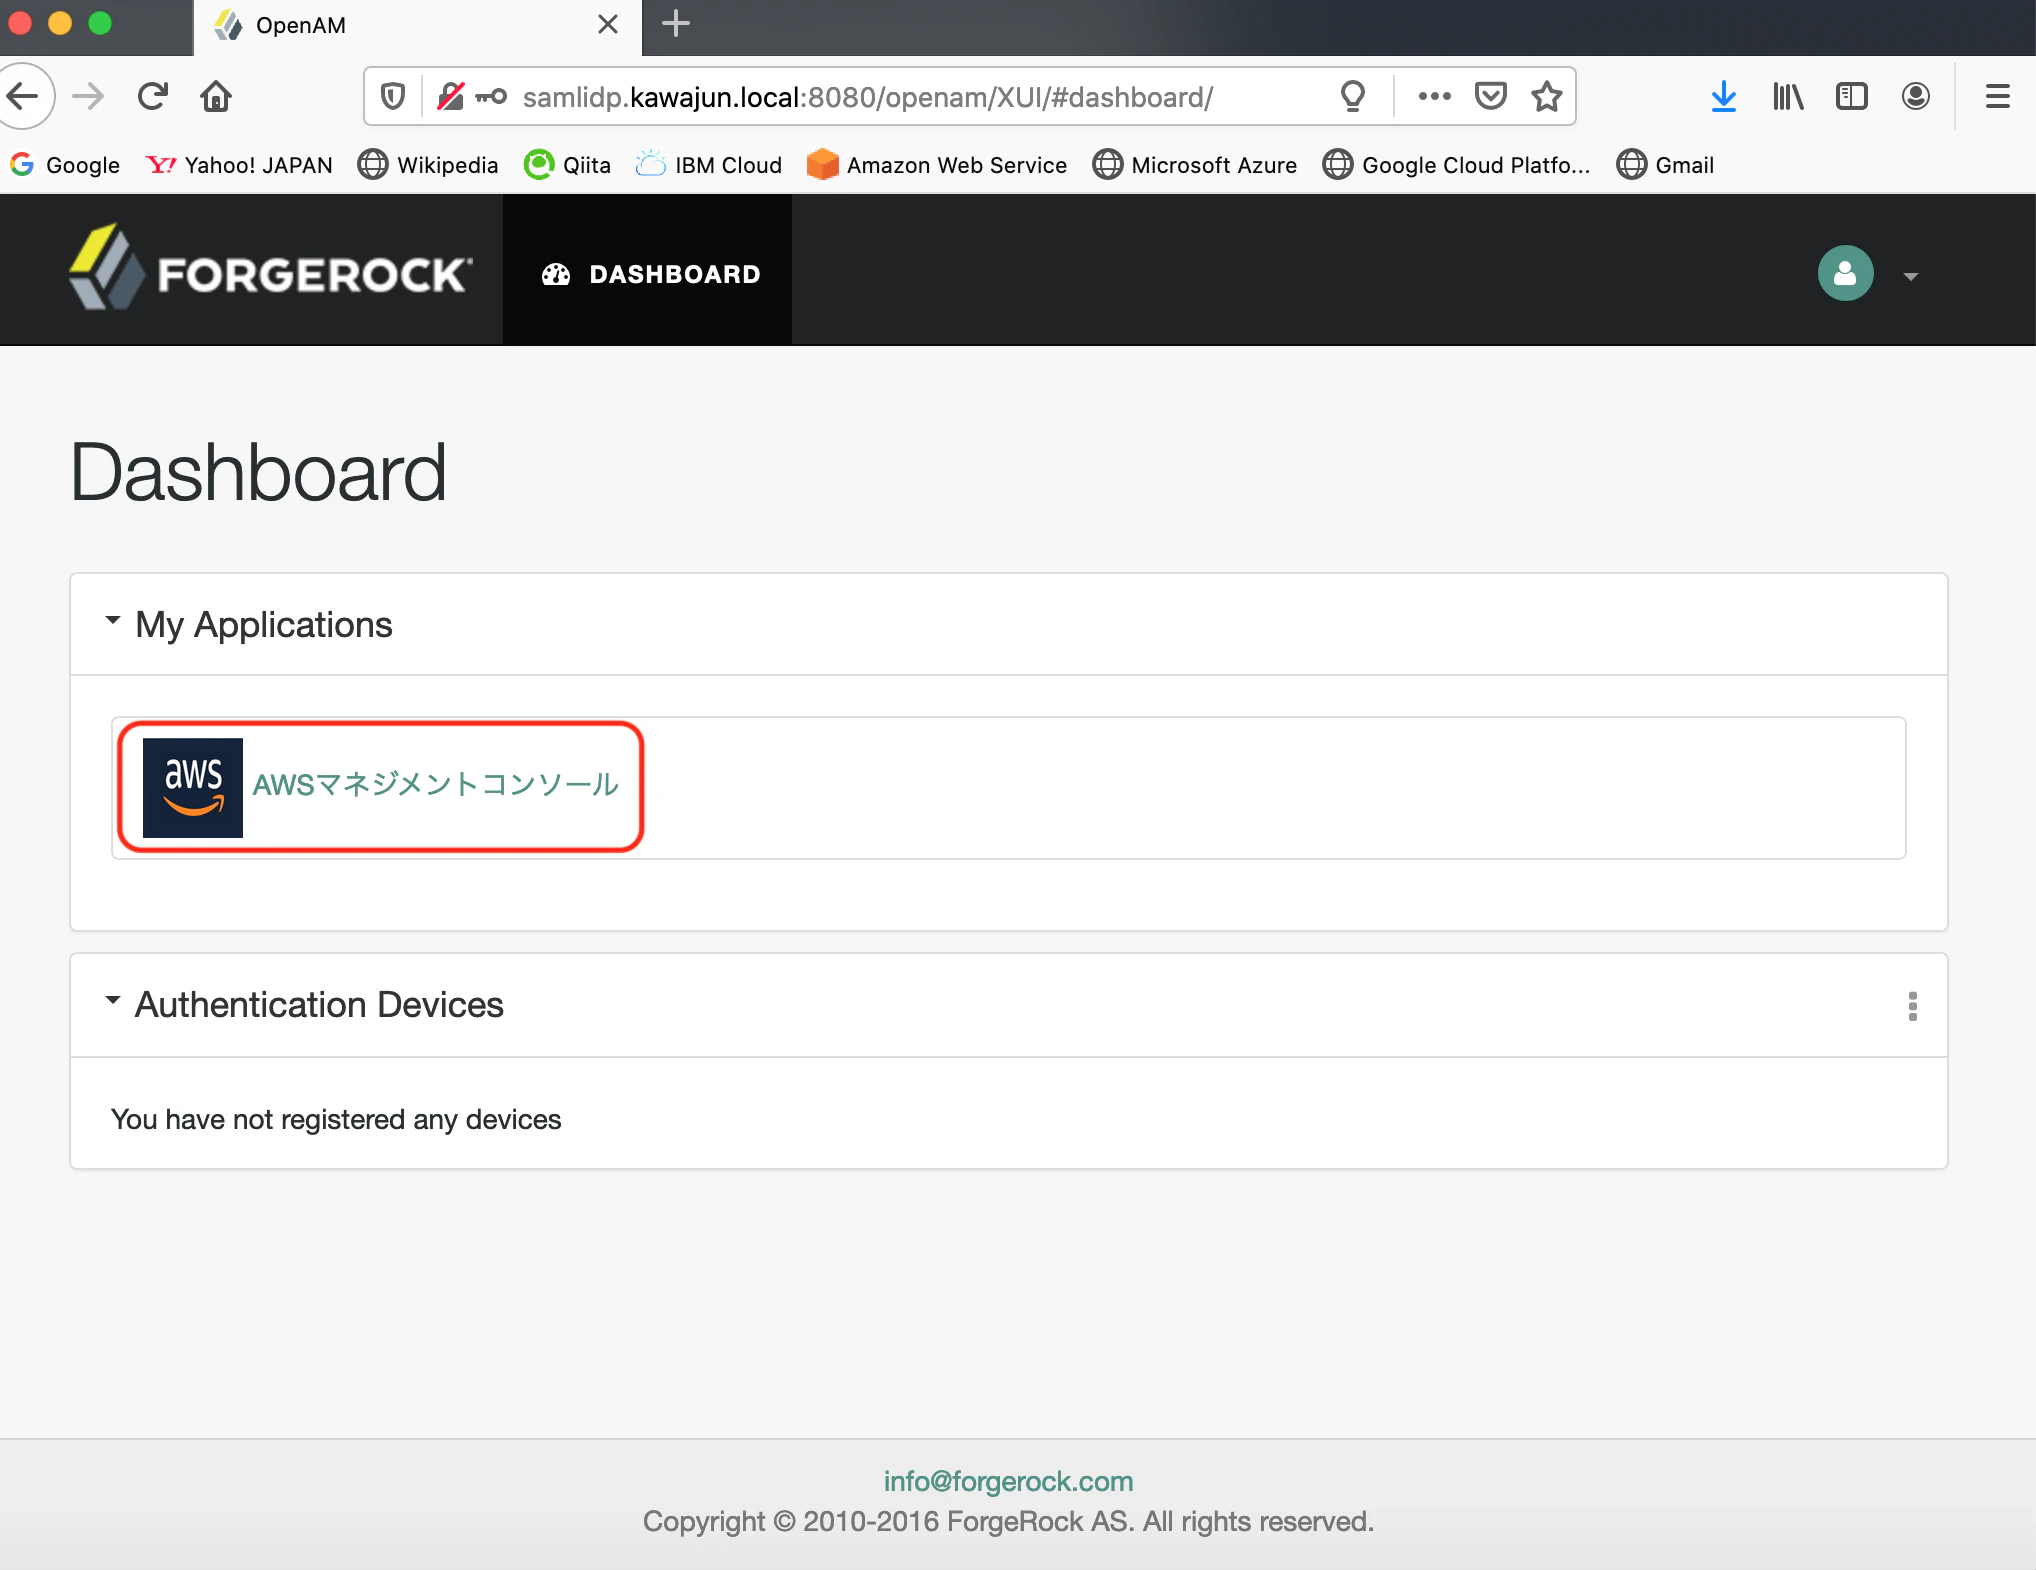
Task: Open the browser home page
Action: pyautogui.click(x=216, y=96)
